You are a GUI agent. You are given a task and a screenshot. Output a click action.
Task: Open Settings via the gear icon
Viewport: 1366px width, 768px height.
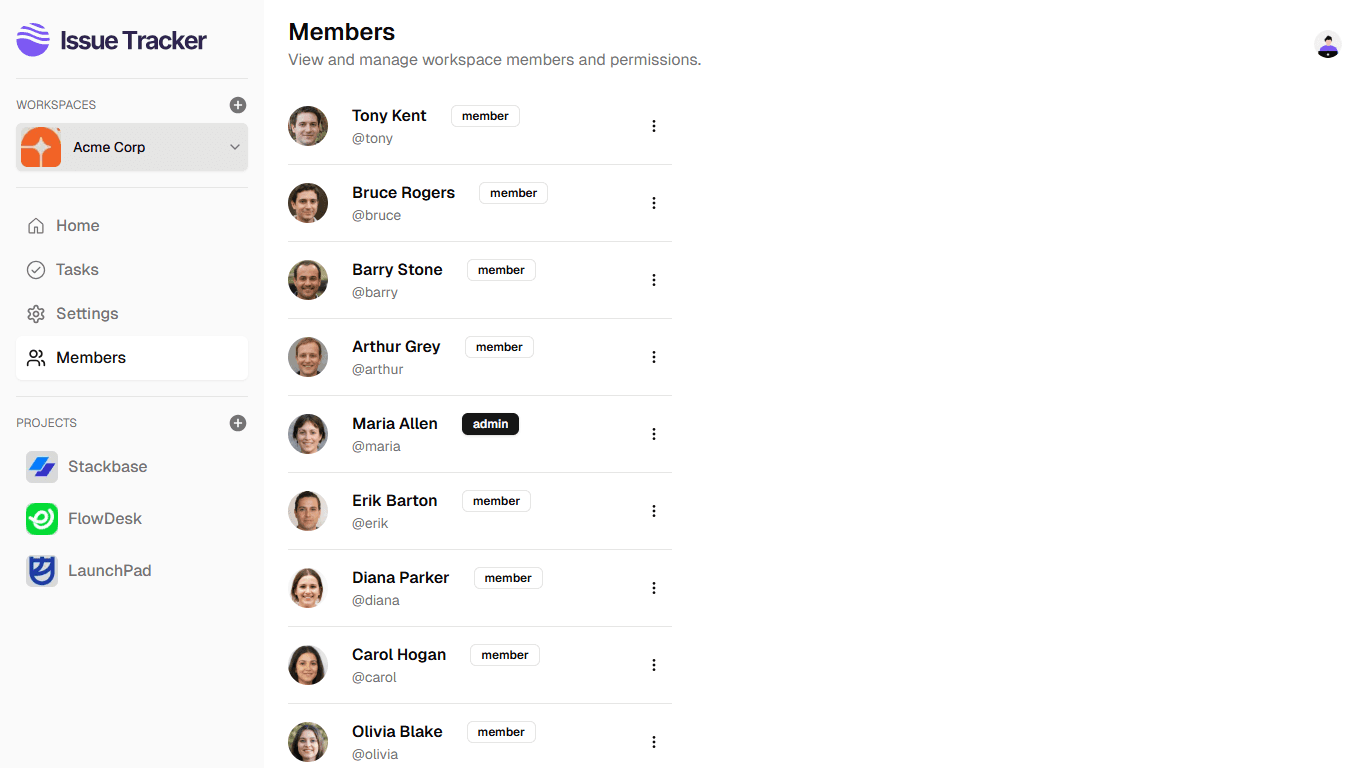[36, 313]
